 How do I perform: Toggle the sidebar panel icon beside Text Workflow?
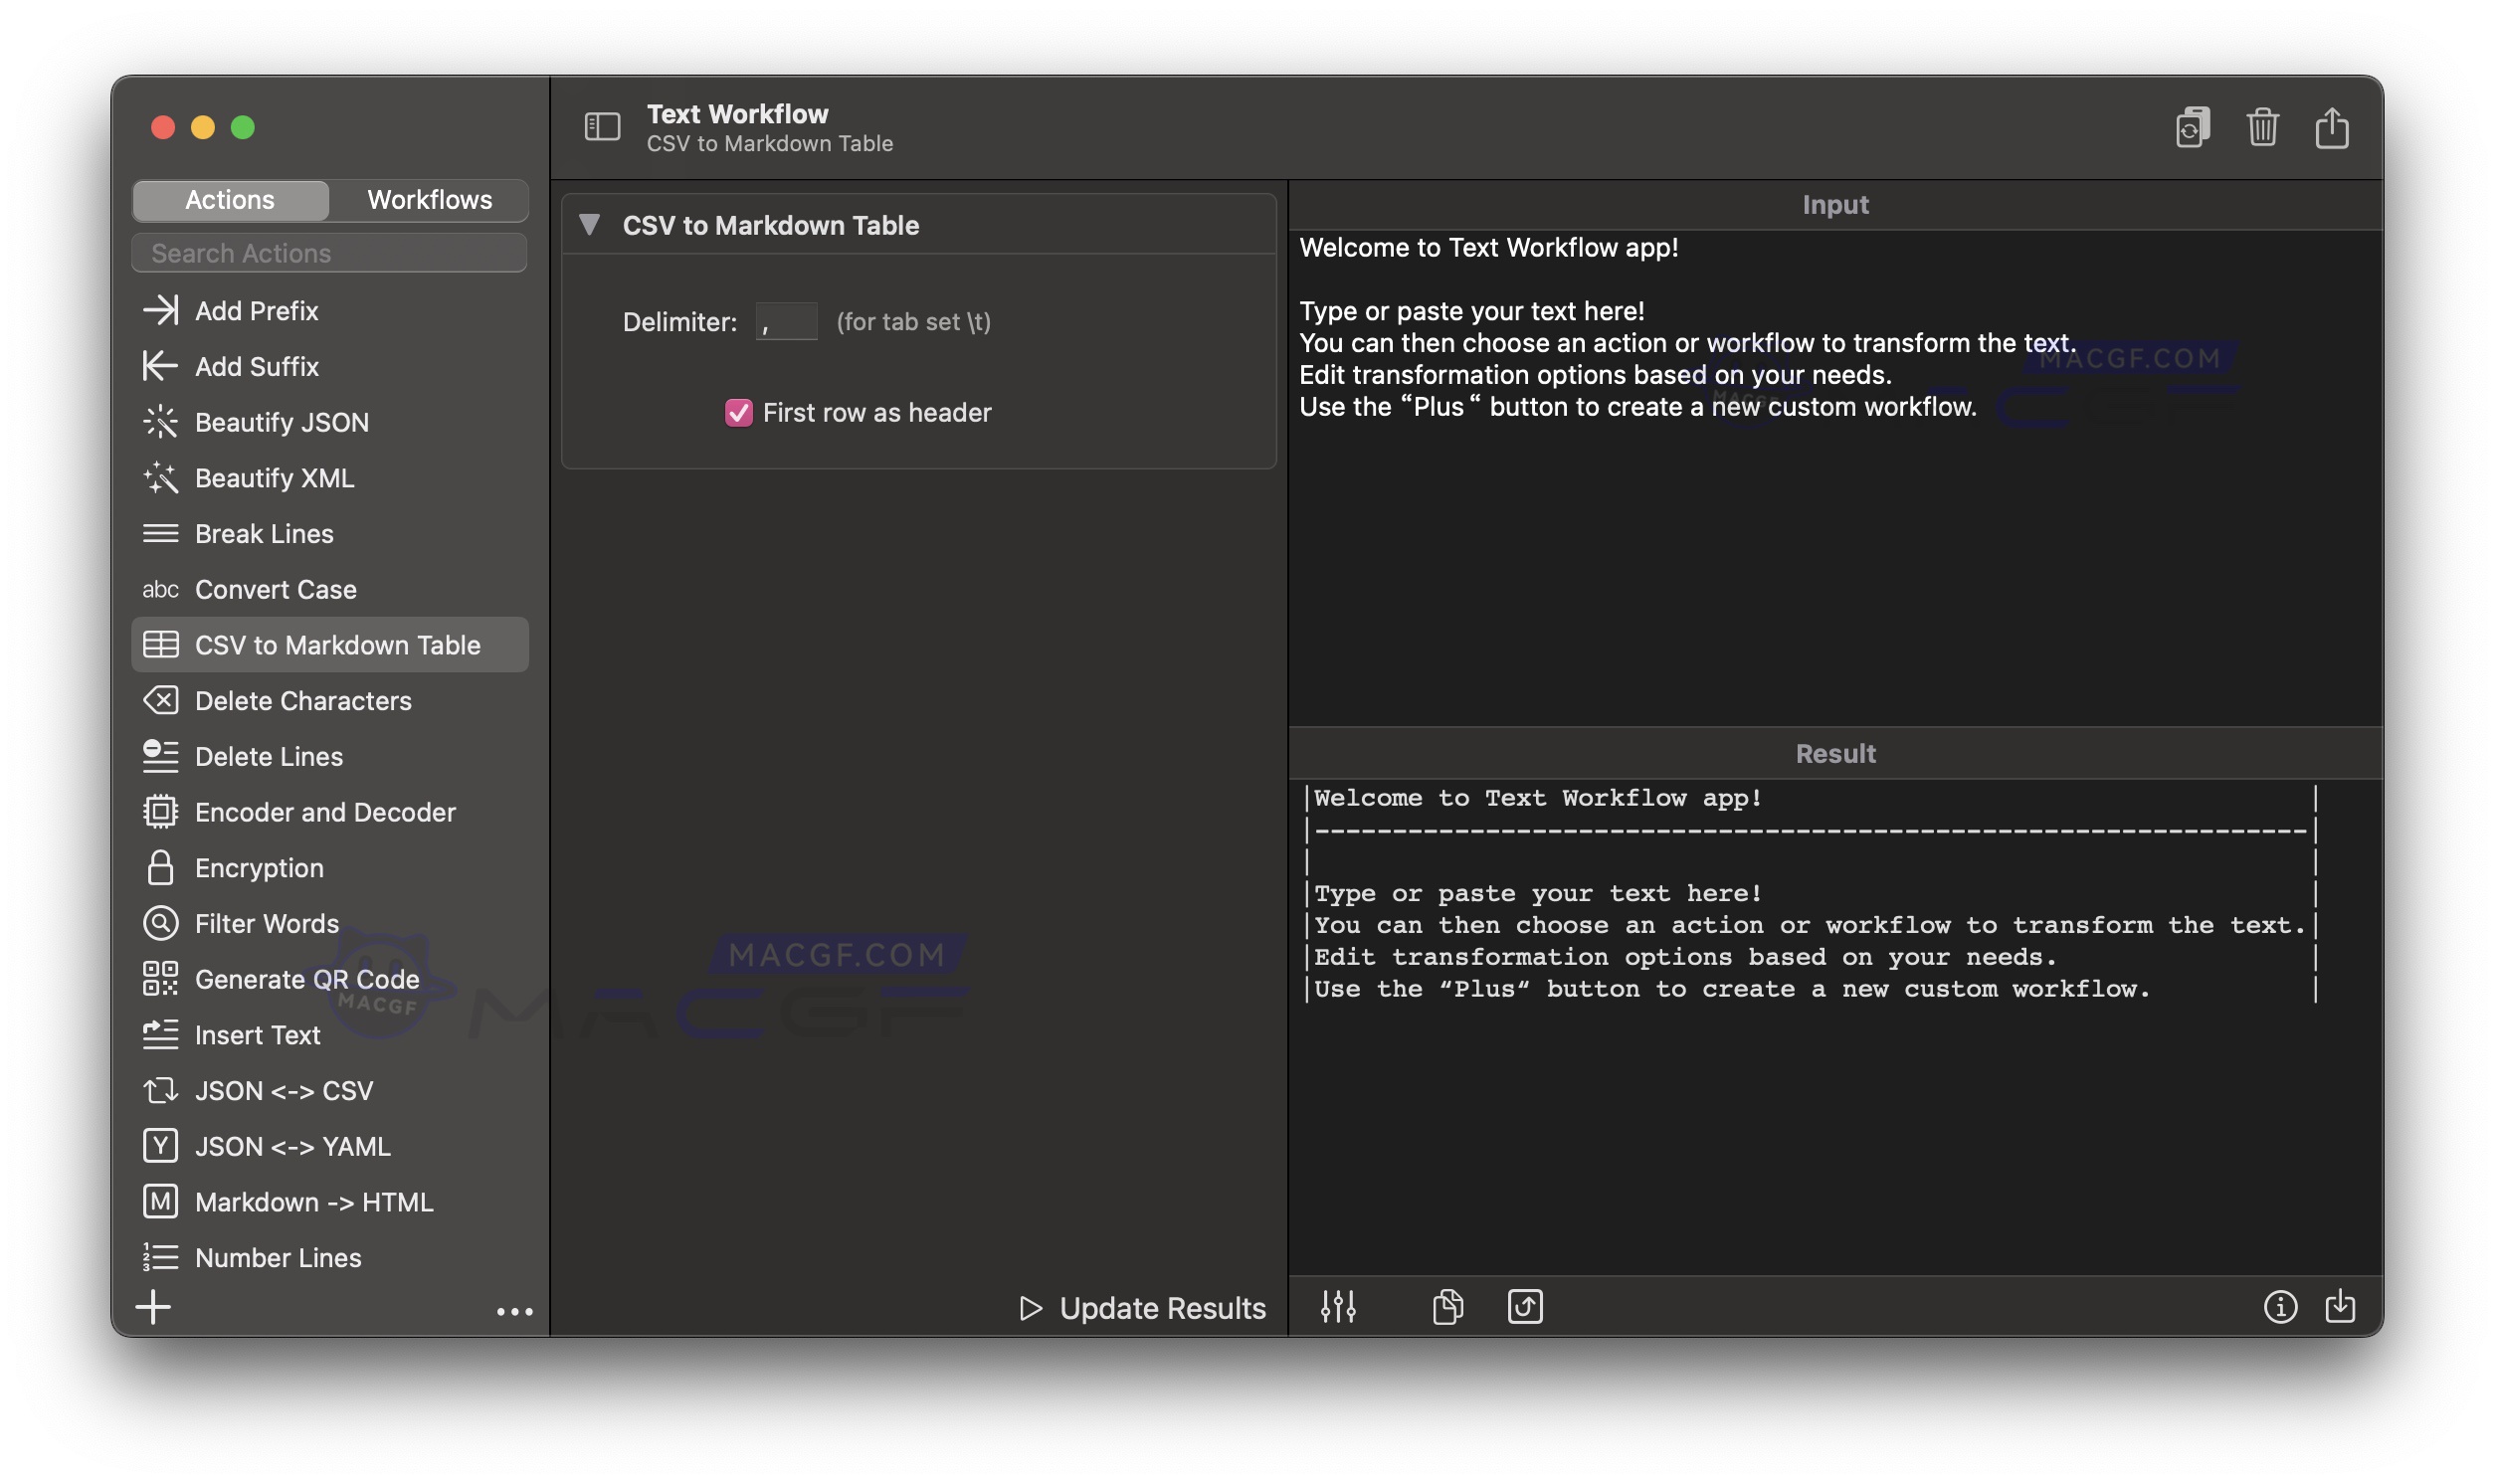coord(602,127)
